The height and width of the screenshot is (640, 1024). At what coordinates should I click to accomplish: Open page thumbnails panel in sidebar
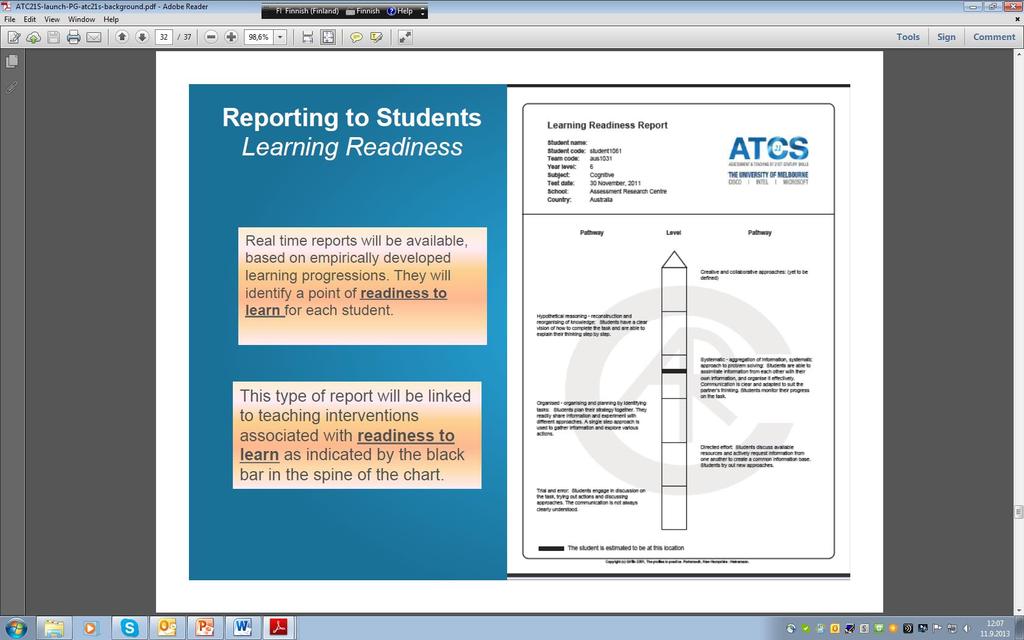point(12,61)
